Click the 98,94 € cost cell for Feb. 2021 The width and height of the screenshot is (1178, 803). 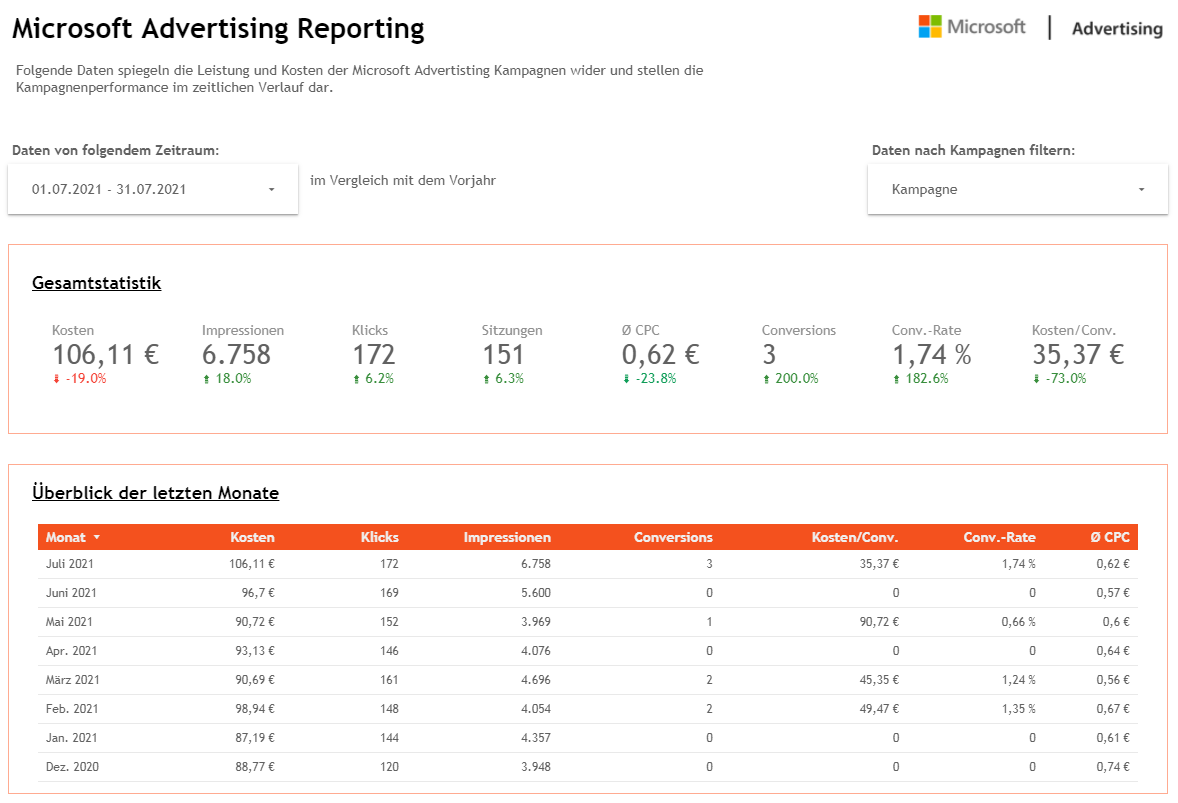pyautogui.click(x=255, y=709)
